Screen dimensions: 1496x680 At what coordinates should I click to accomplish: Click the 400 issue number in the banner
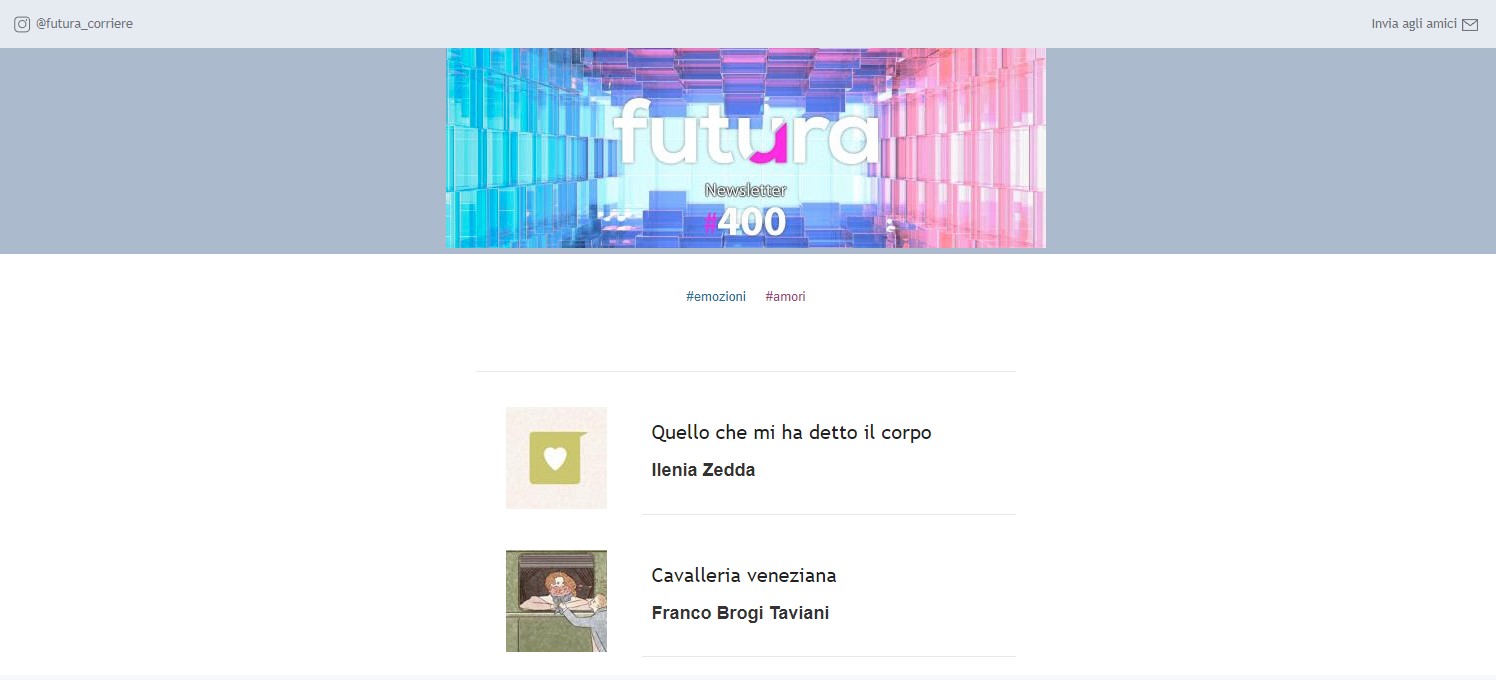tap(752, 222)
